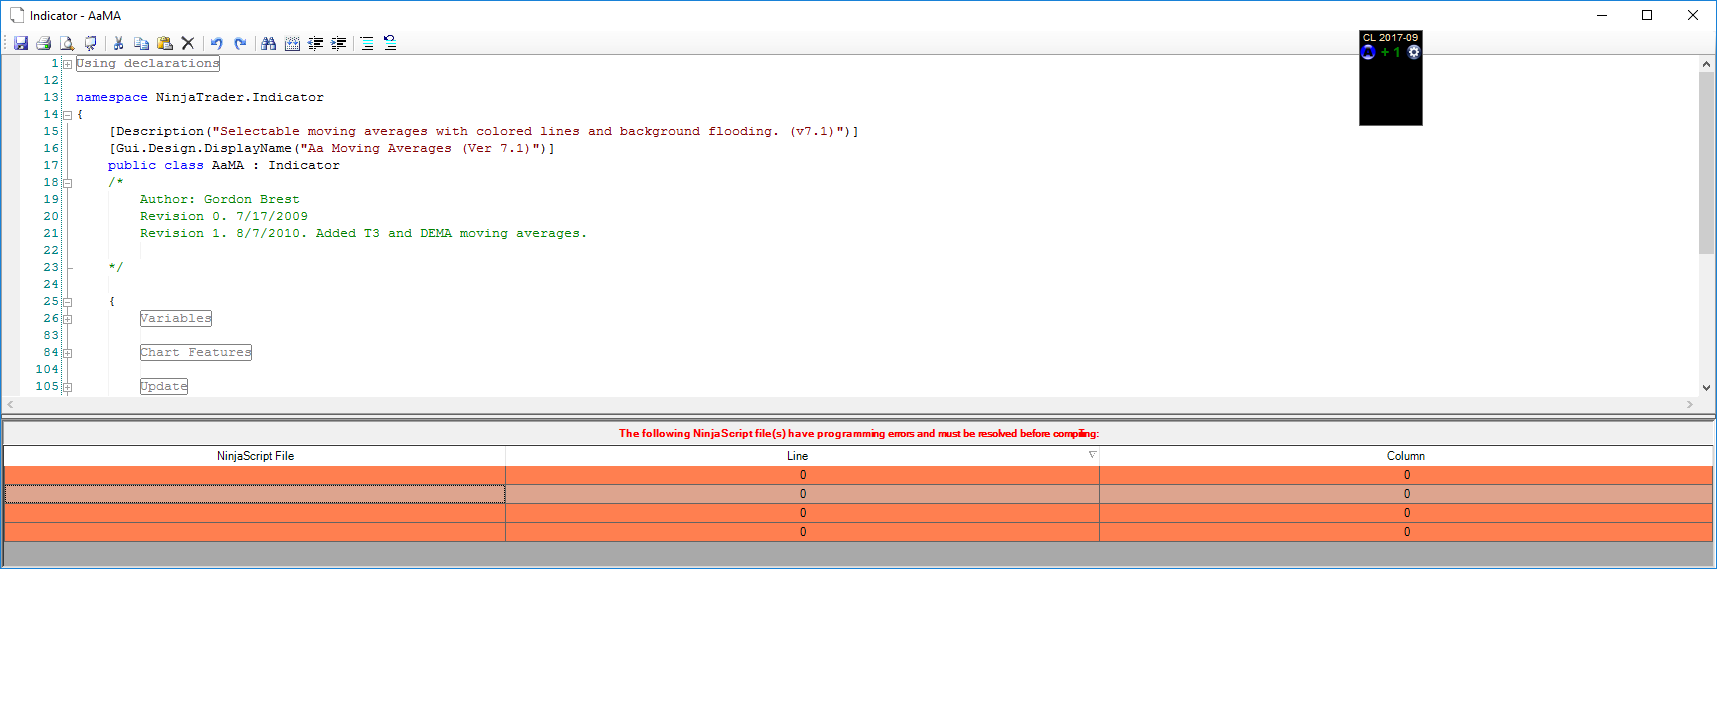
Task: Click the window icon beside 'Indicator - AaMA'
Action: (16, 15)
